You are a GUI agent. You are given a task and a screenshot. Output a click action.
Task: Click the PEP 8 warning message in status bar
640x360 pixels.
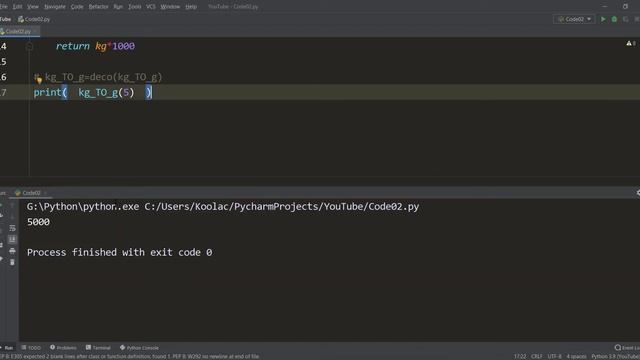[130, 356]
